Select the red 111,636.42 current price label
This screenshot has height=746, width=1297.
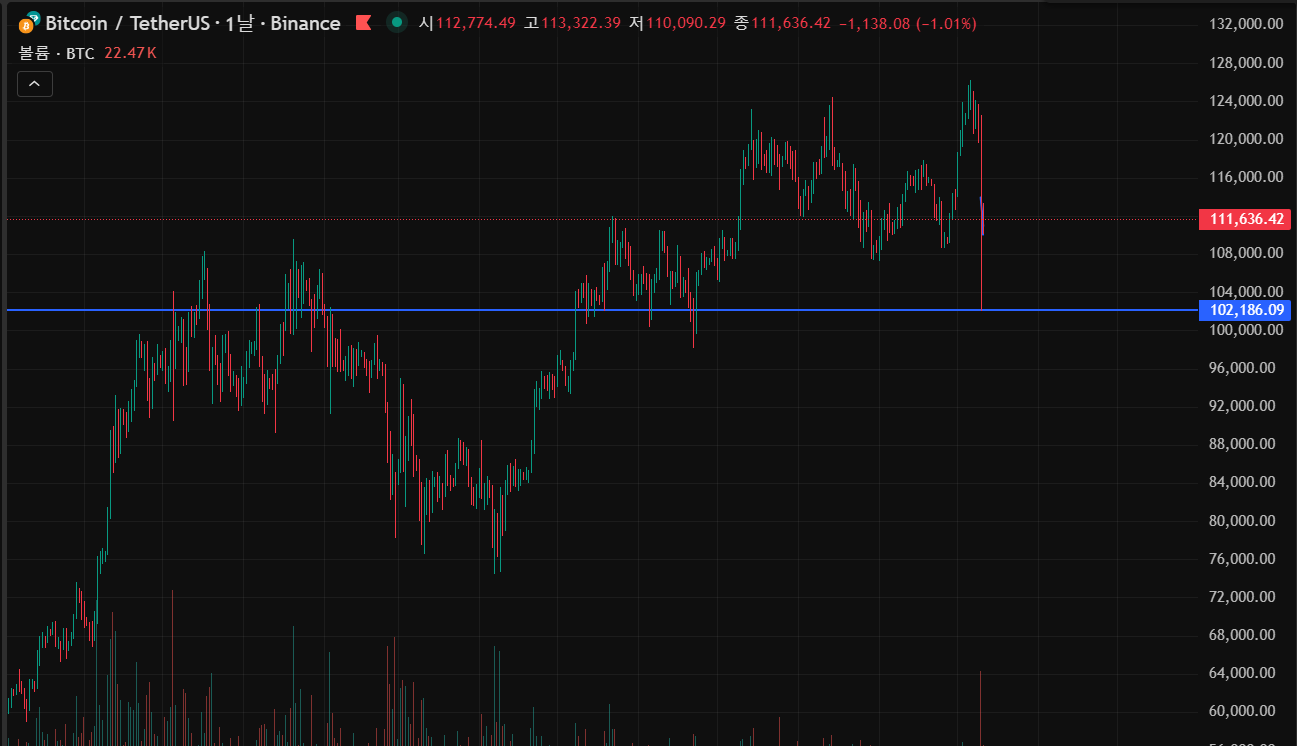[1245, 219]
